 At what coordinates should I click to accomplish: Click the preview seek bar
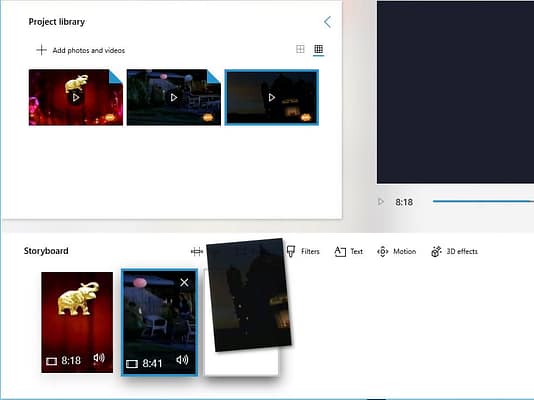pos(483,201)
